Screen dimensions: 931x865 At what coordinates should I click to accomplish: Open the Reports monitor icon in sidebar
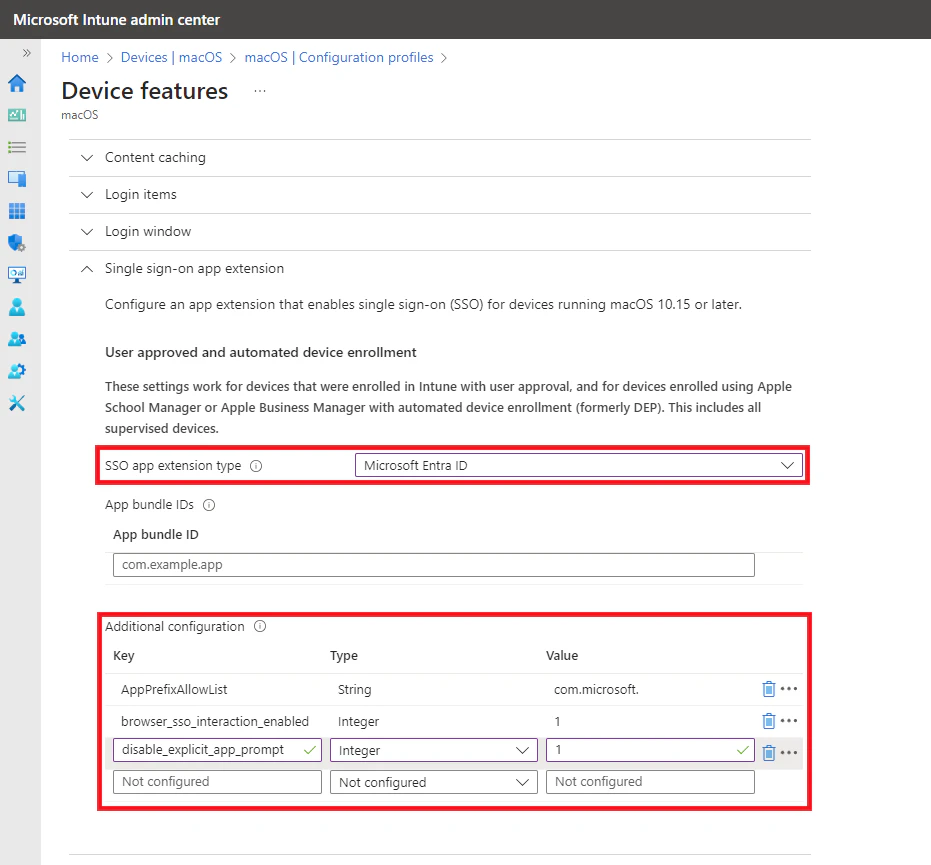point(17,275)
